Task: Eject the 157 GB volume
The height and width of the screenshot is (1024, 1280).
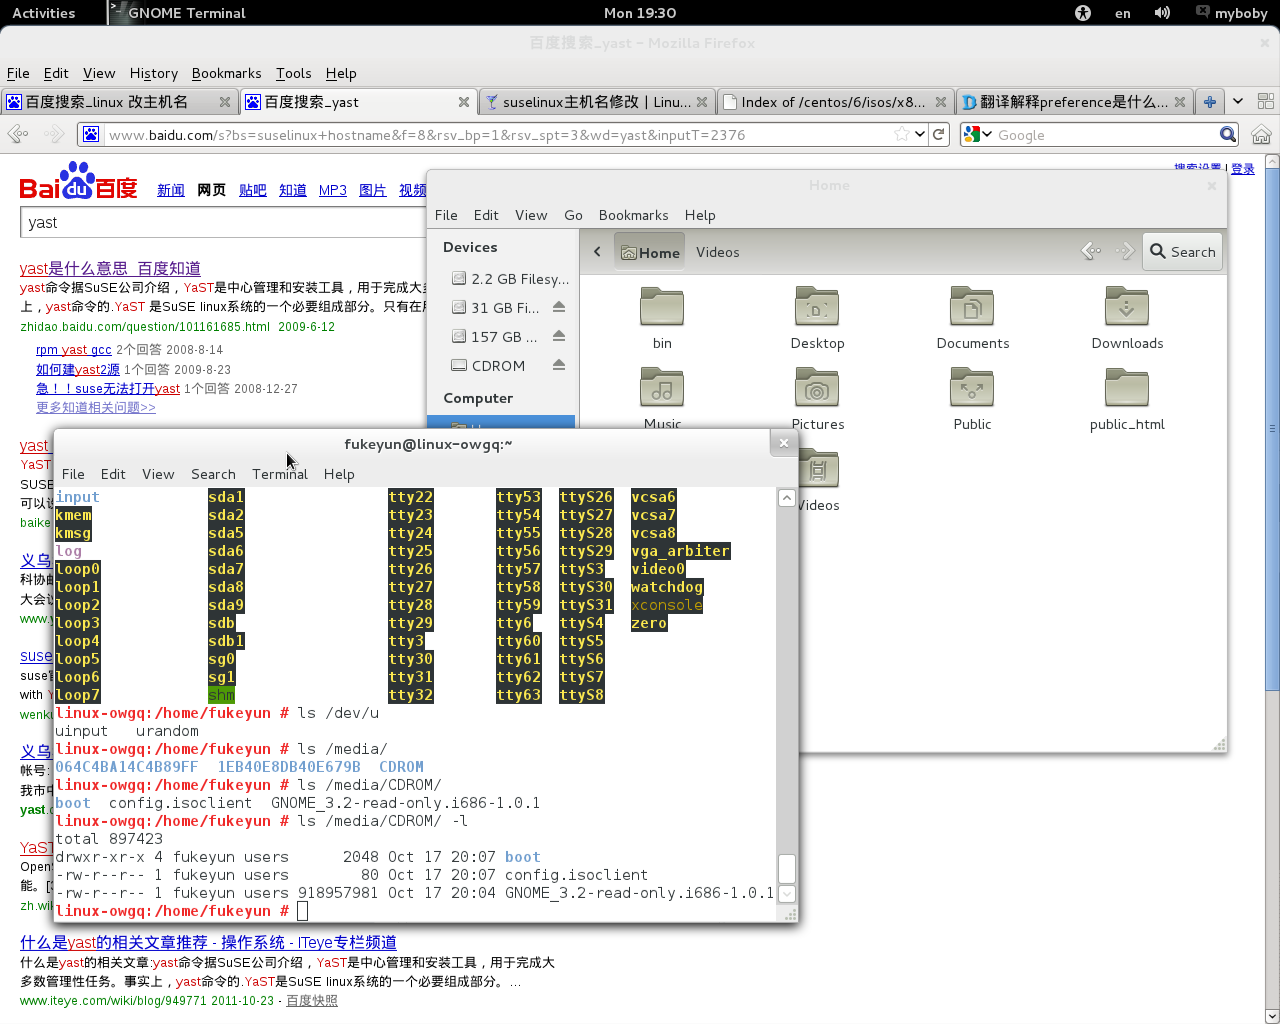Action: pos(559,336)
